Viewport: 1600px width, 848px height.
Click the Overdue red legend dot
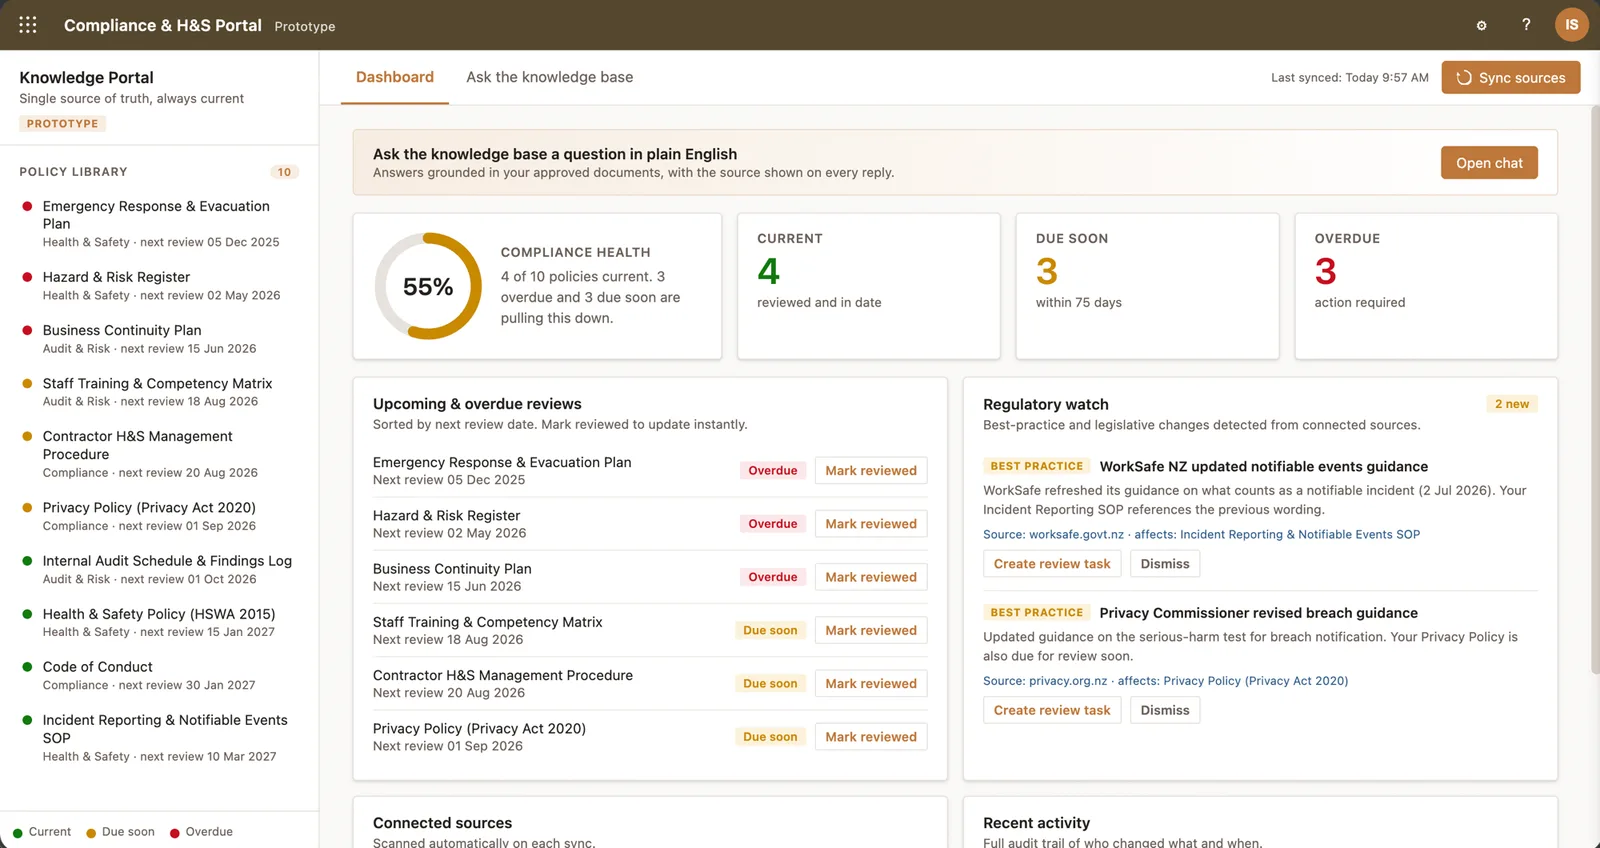coord(175,833)
